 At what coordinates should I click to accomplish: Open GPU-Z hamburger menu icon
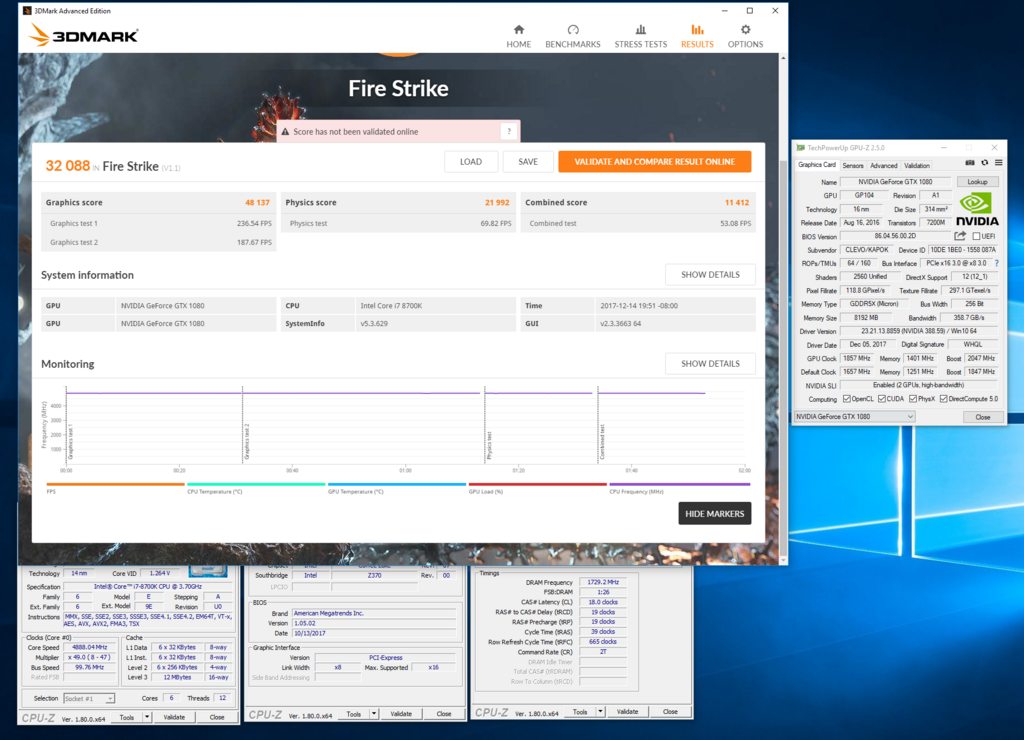click(x=999, y=163)
